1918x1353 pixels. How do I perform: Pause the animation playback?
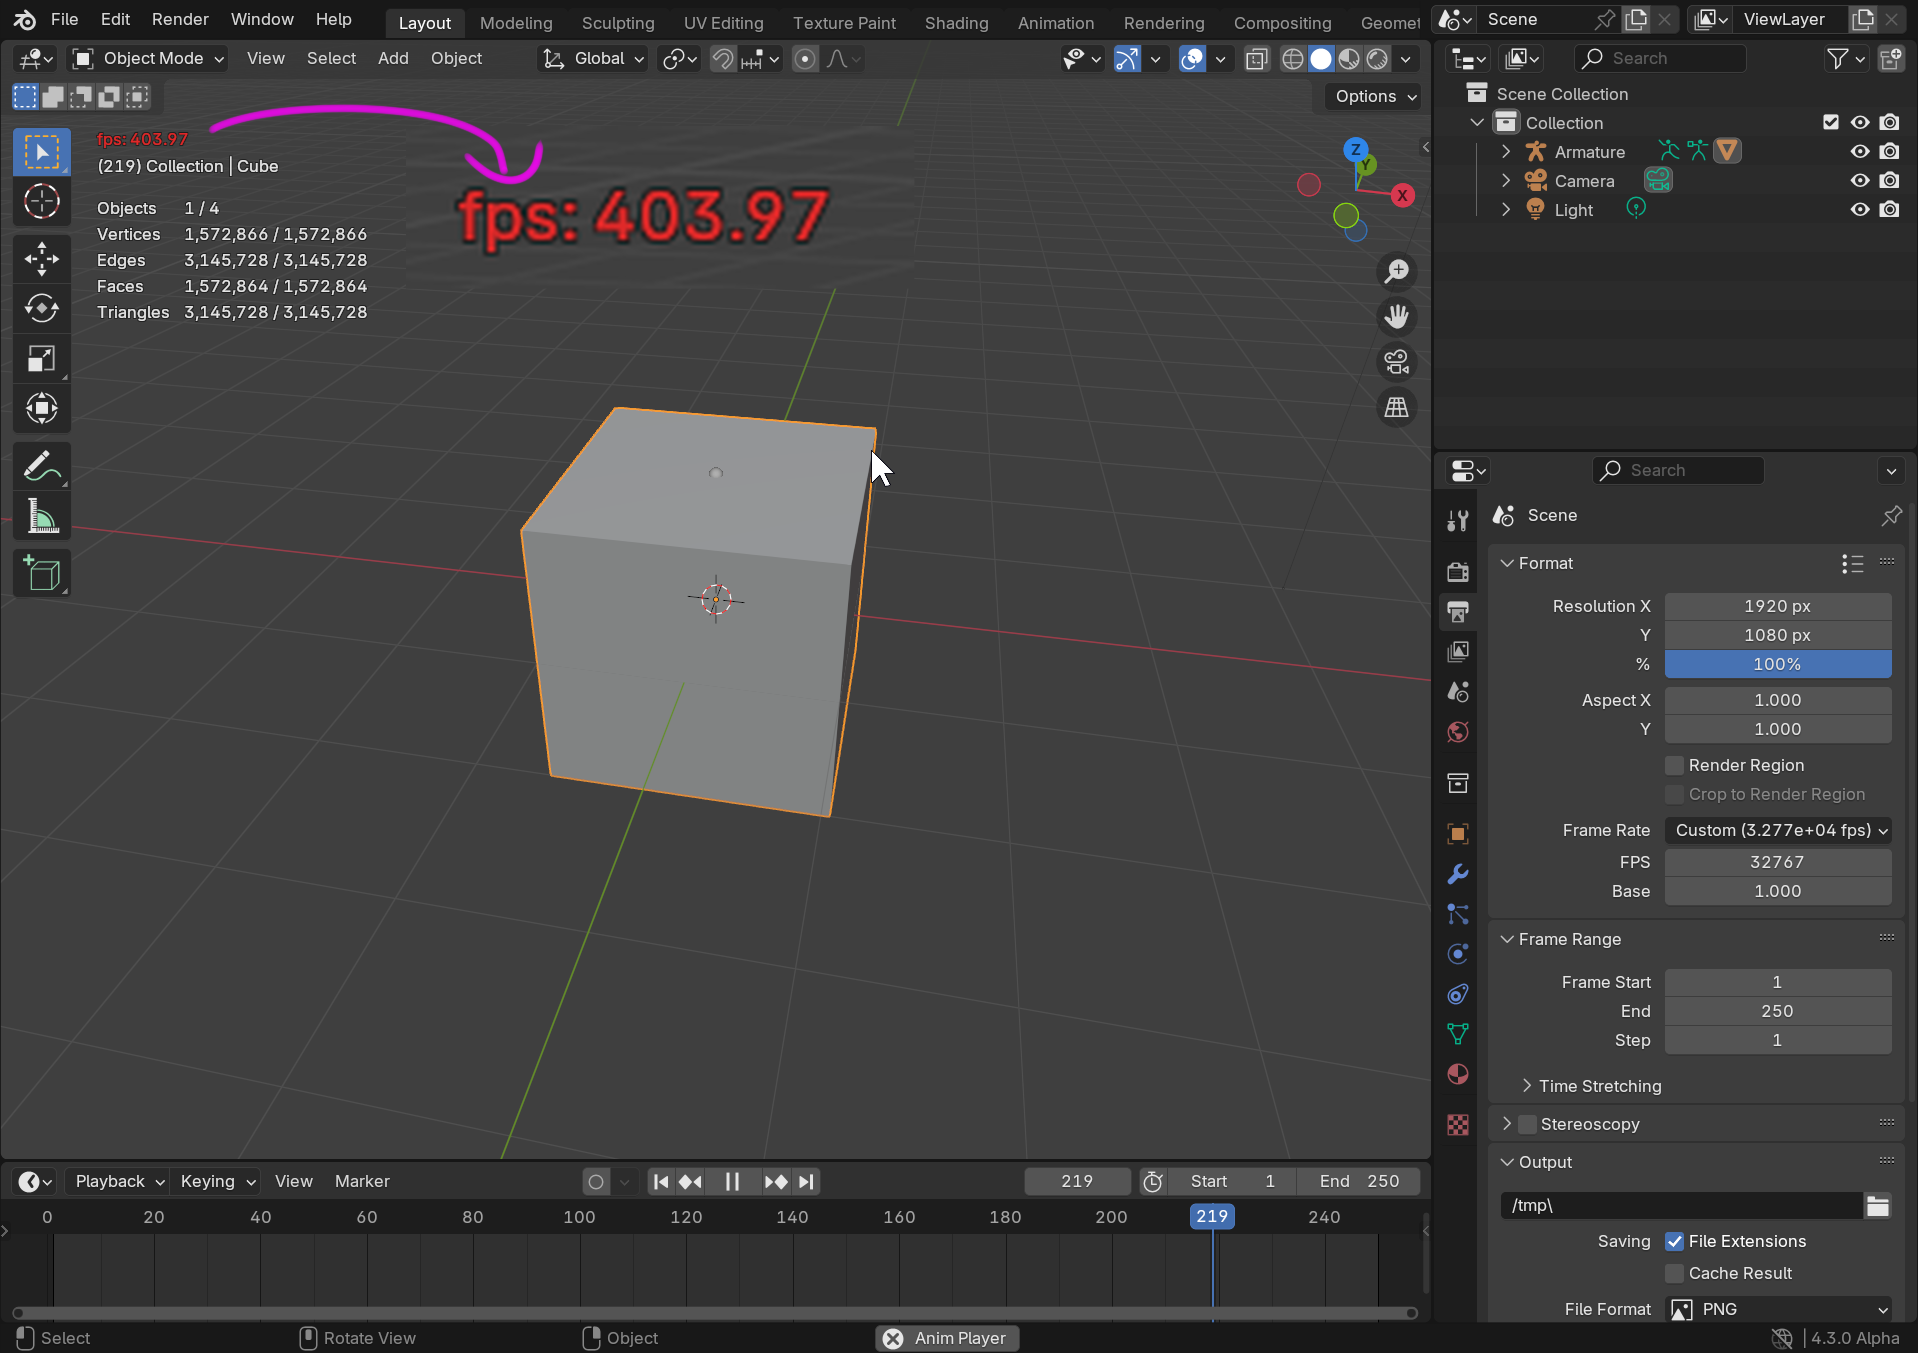732,1181
